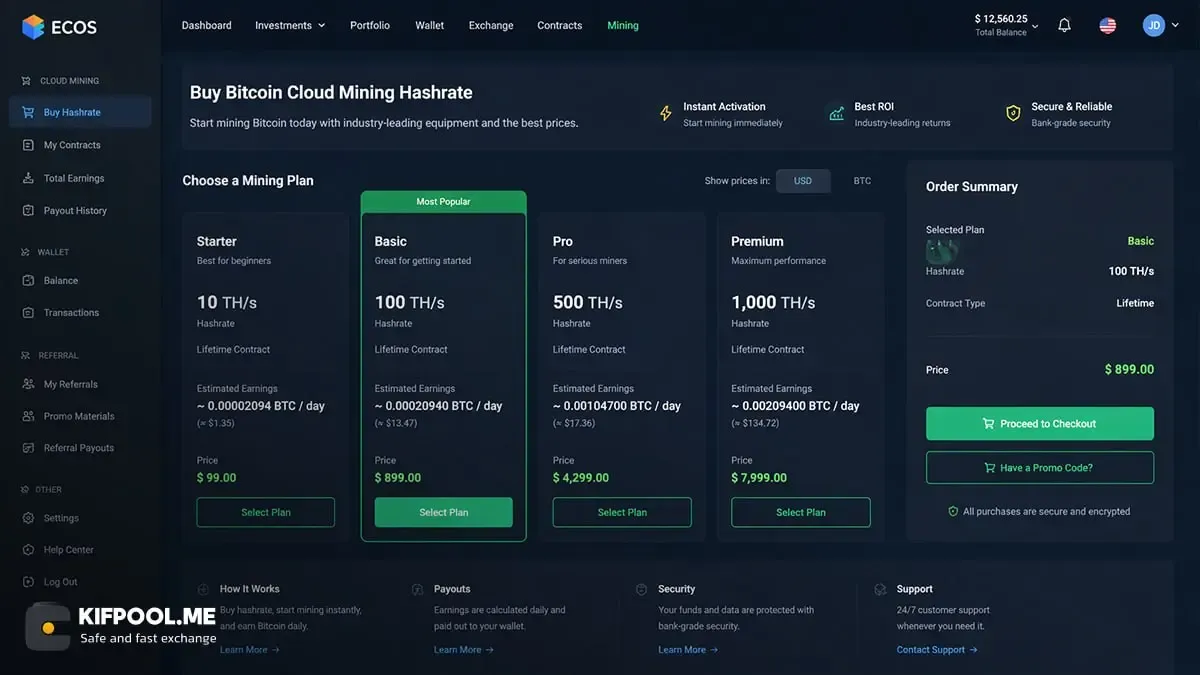Viewport: 1200px width, 675px height.
Task: Click Premium price $ 7,999.00
Action: 759,478
